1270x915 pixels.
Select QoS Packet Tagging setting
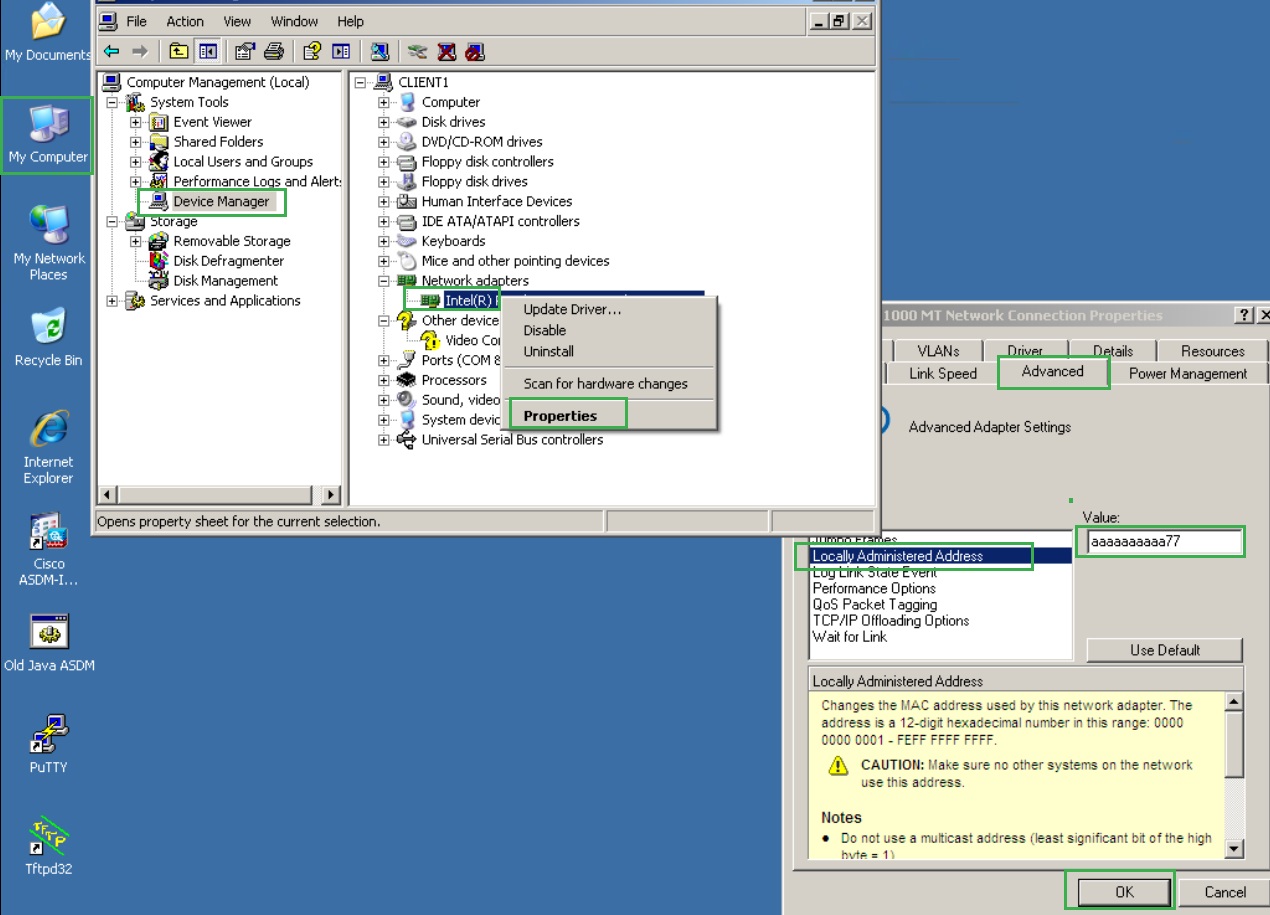tap(874, 604)
